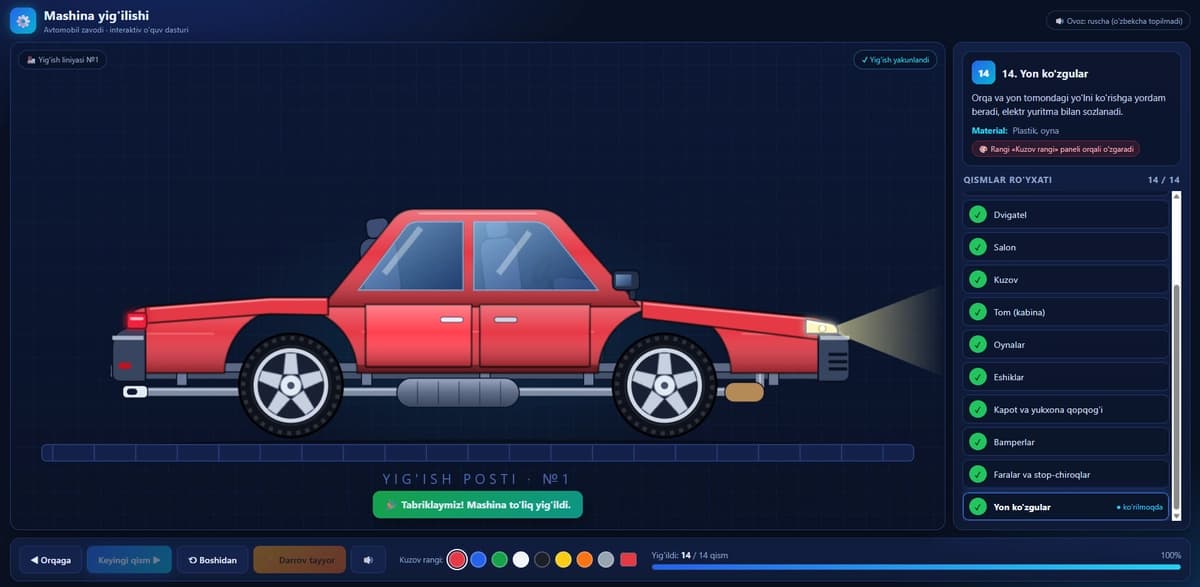
Task: Click the check icon next to Bamperlar
Action: coord(977,441)
